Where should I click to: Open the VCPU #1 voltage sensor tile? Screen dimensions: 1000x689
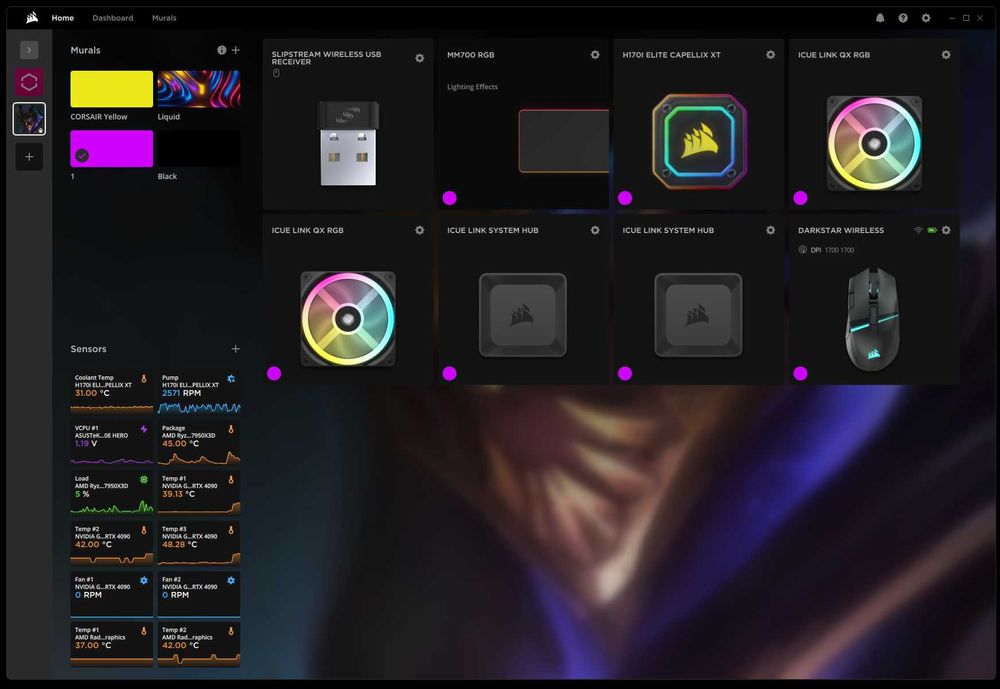pos(112,443)
